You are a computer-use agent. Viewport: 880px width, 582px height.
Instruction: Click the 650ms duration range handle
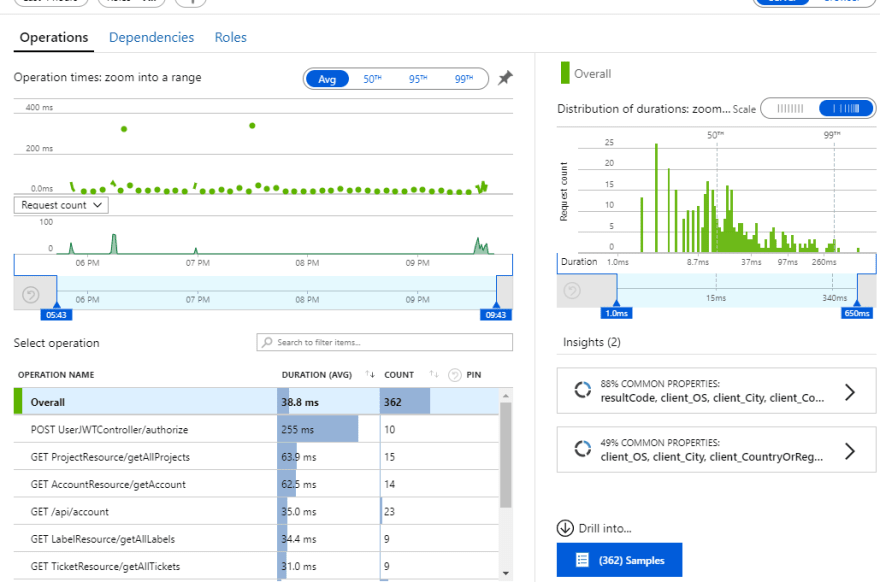click(x=857, y=313)
